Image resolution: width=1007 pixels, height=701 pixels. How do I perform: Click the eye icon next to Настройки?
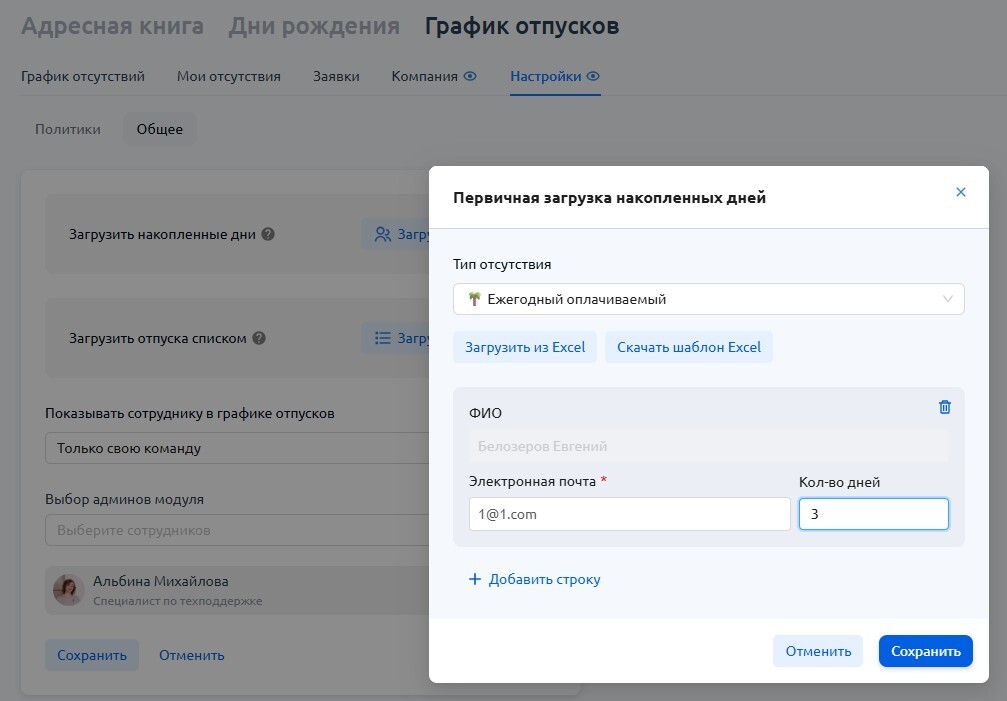[x=593, y=76]
